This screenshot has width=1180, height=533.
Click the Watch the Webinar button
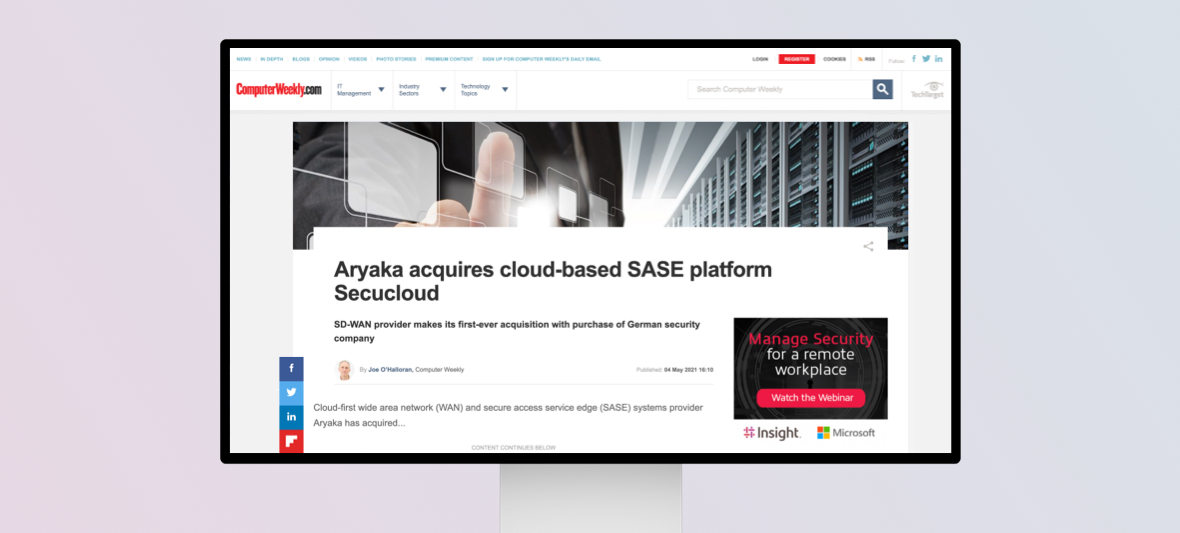click(x=810, y=397)
